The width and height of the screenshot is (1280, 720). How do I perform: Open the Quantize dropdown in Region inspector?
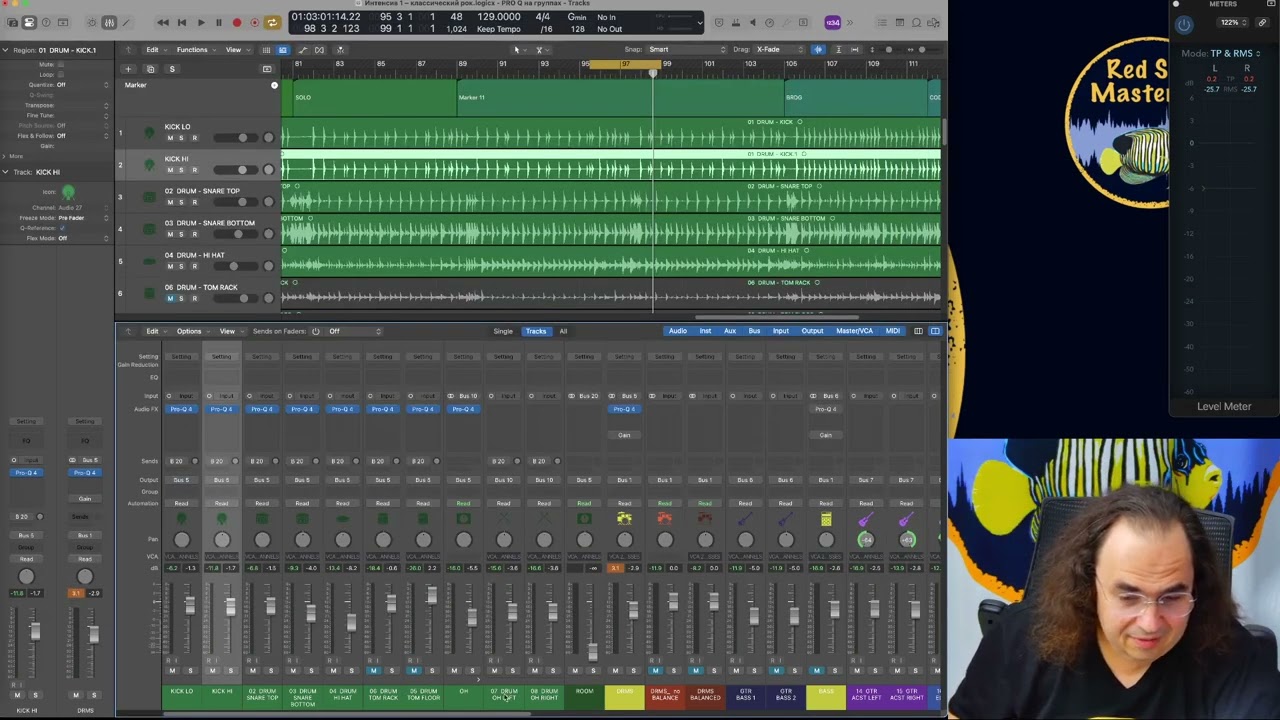82,85
